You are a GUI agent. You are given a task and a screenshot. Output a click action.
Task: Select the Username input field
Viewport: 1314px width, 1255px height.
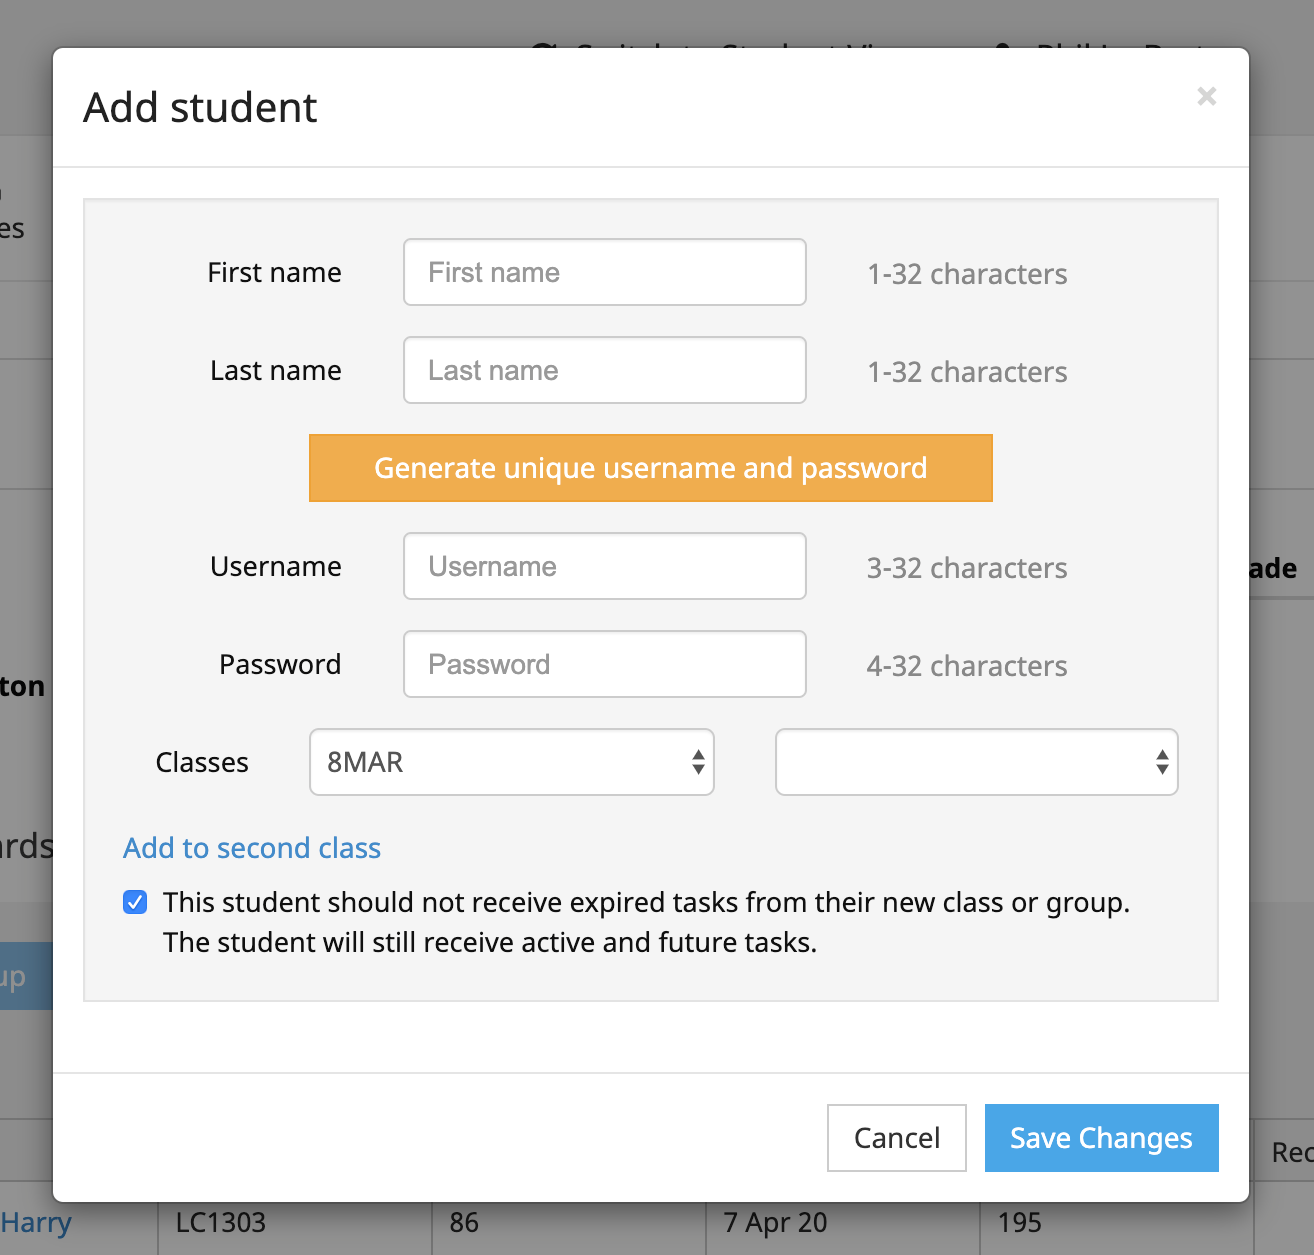(x=604, y=566)
